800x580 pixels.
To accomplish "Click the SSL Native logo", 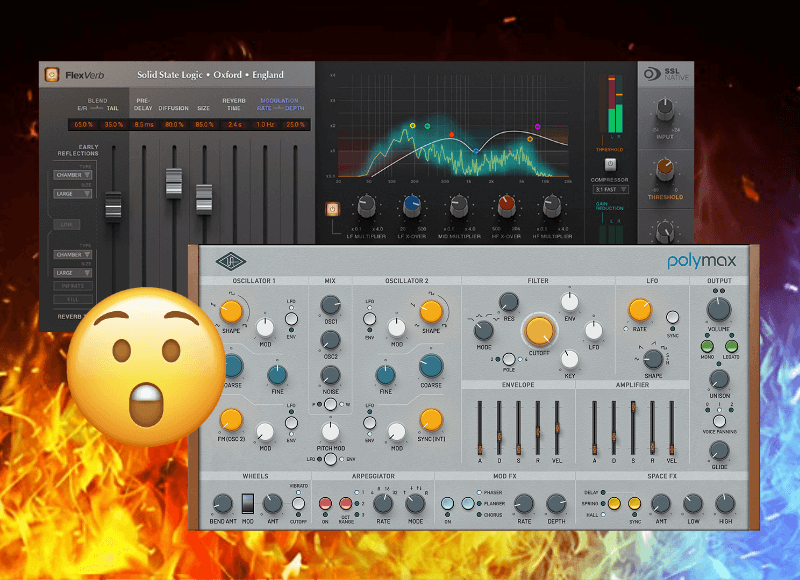I will [x=666, y=74].
